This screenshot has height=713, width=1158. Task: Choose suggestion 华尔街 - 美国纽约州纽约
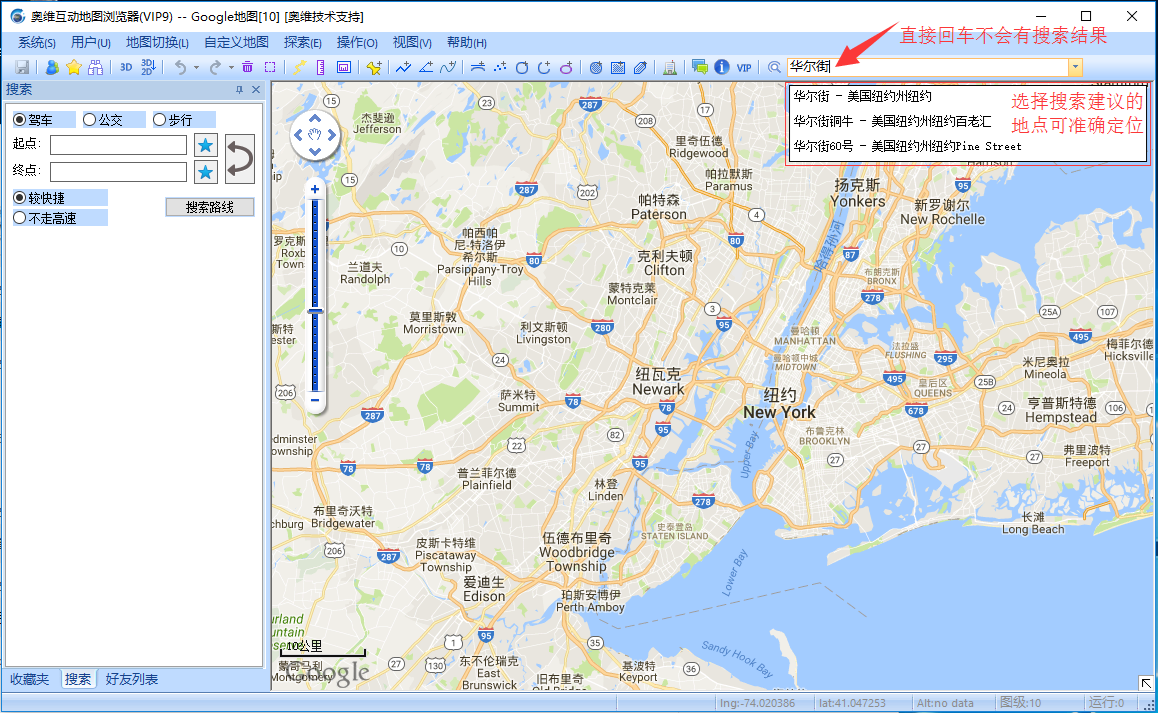[863, 96]
